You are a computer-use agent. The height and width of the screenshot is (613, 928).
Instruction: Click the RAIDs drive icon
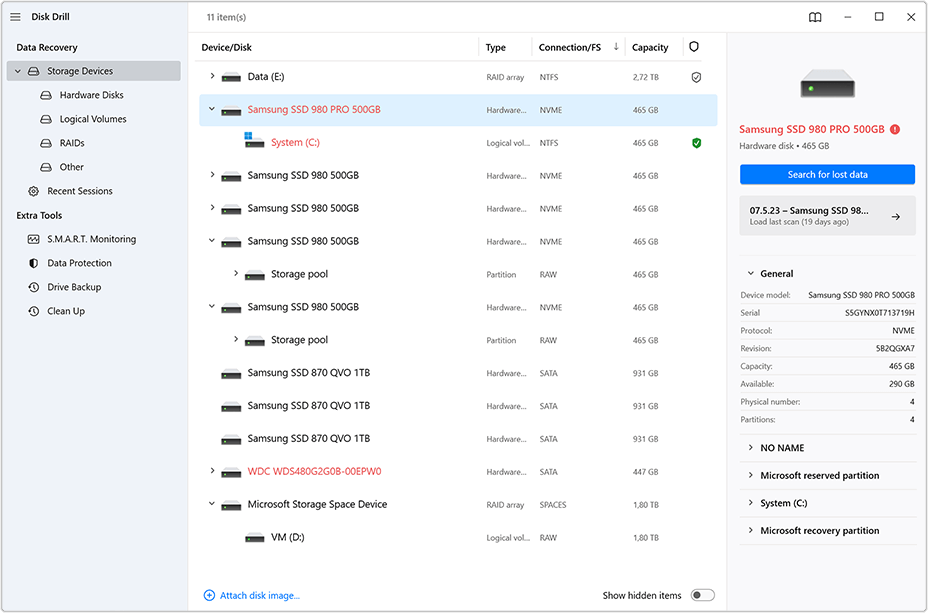46,143
